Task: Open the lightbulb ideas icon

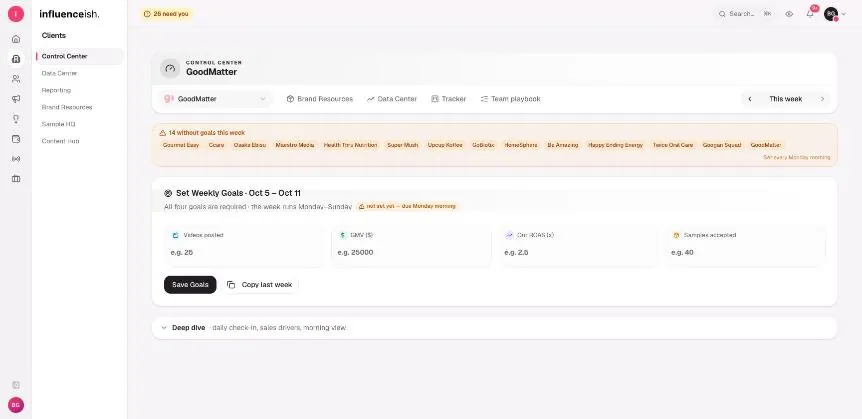Action: [x=16, y=119]
